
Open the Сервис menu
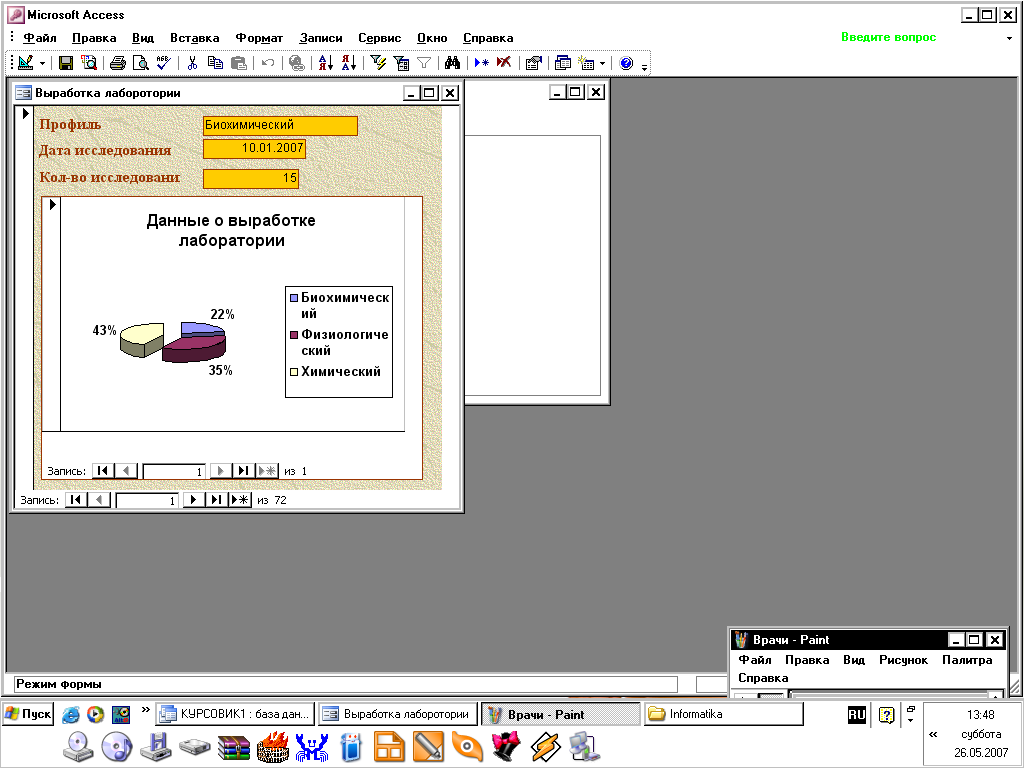click(379, 38)
